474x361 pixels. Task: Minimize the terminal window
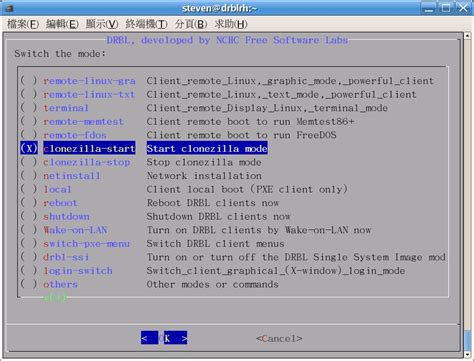click(x=429, y=8)
